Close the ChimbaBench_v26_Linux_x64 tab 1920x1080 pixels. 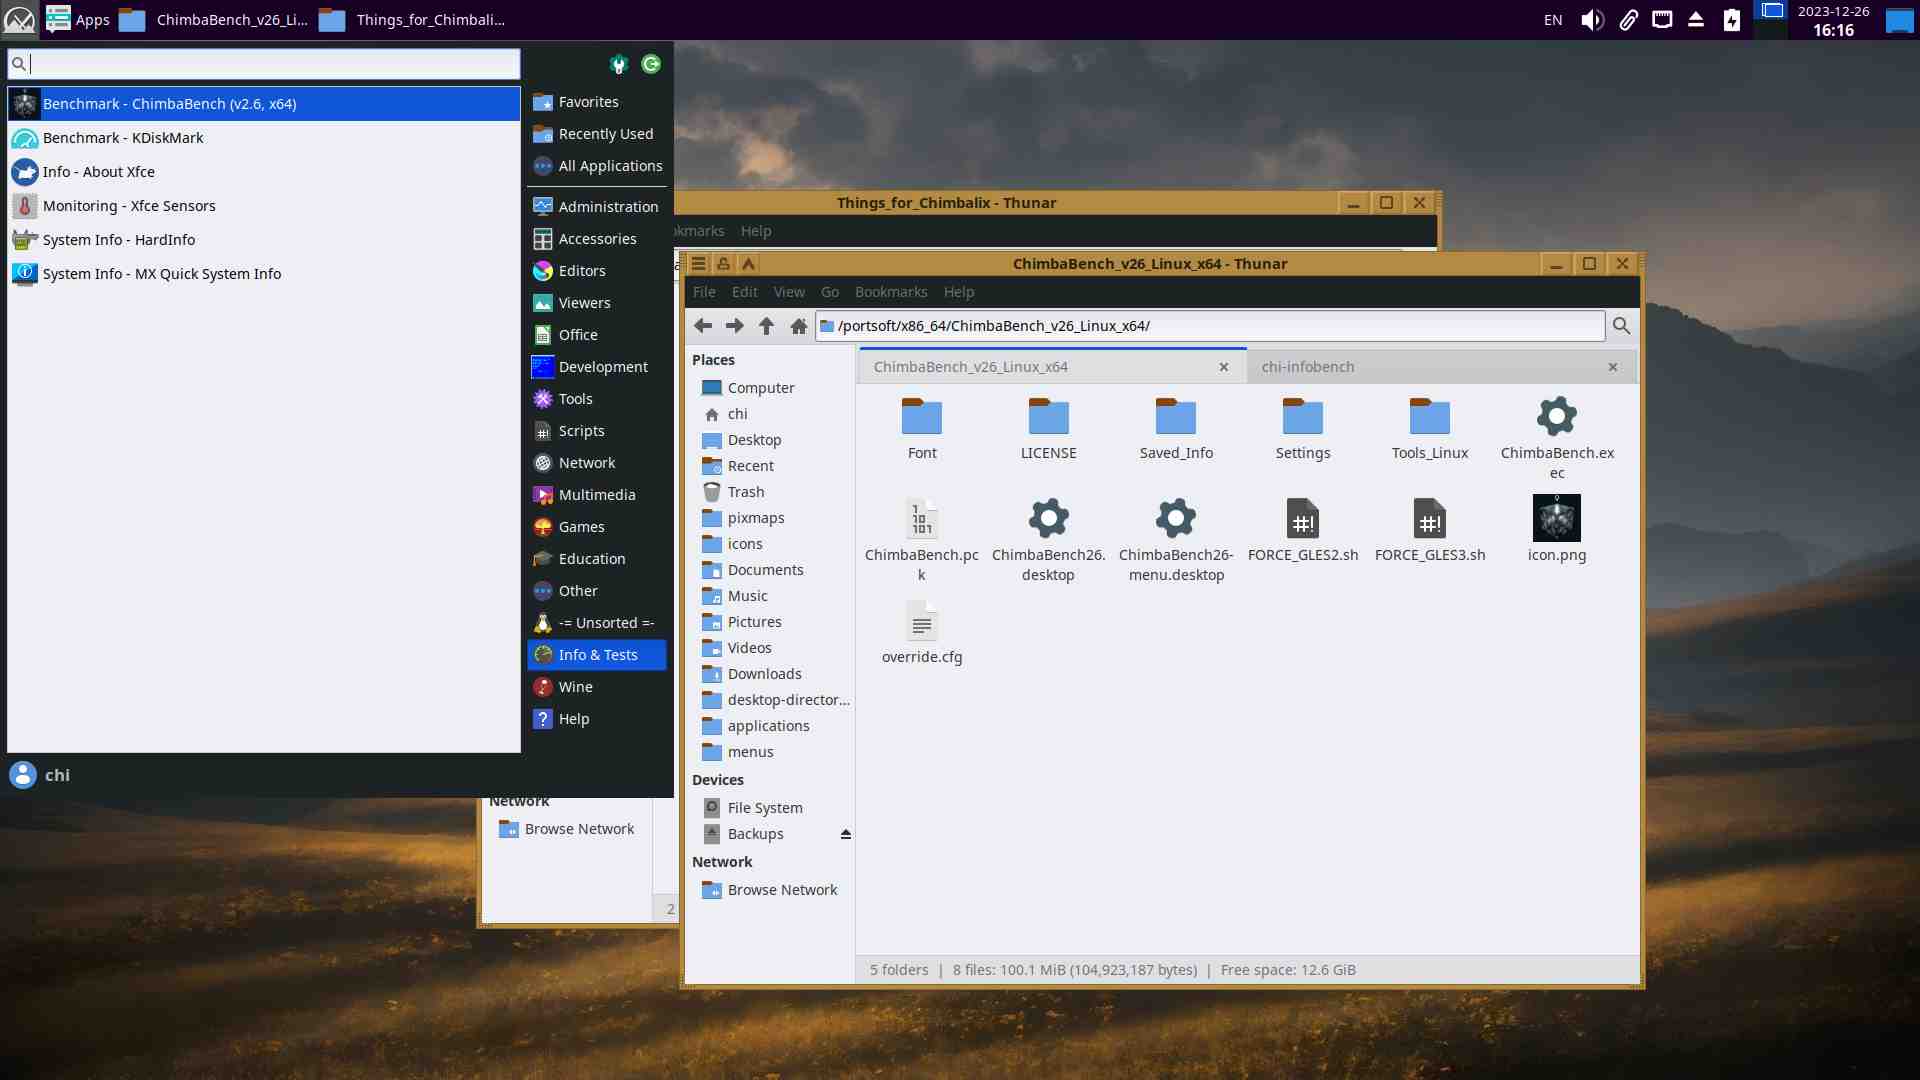coord(1223,367)
